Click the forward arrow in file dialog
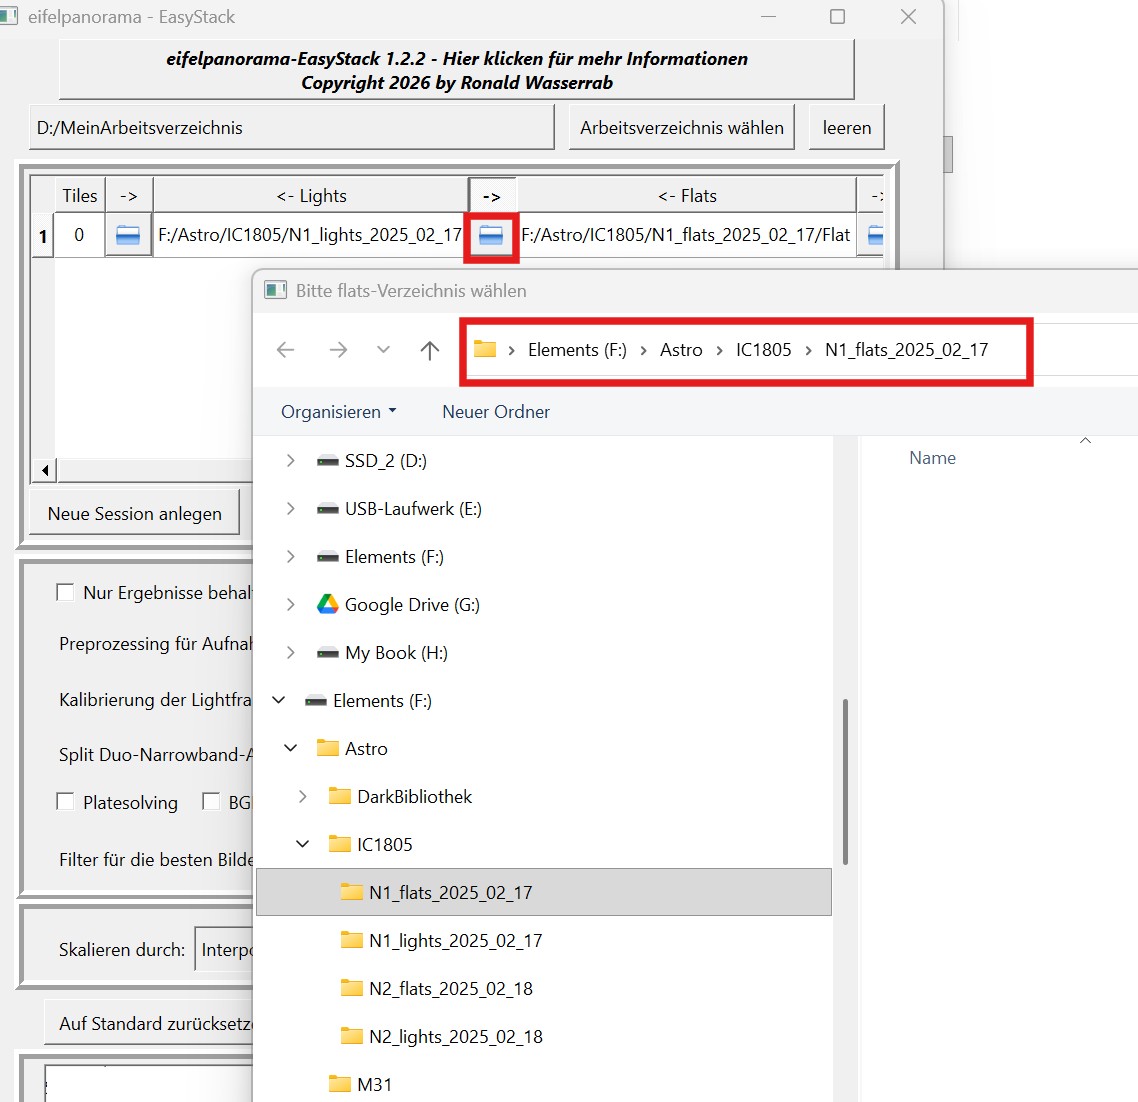 (x=338, y=350)
